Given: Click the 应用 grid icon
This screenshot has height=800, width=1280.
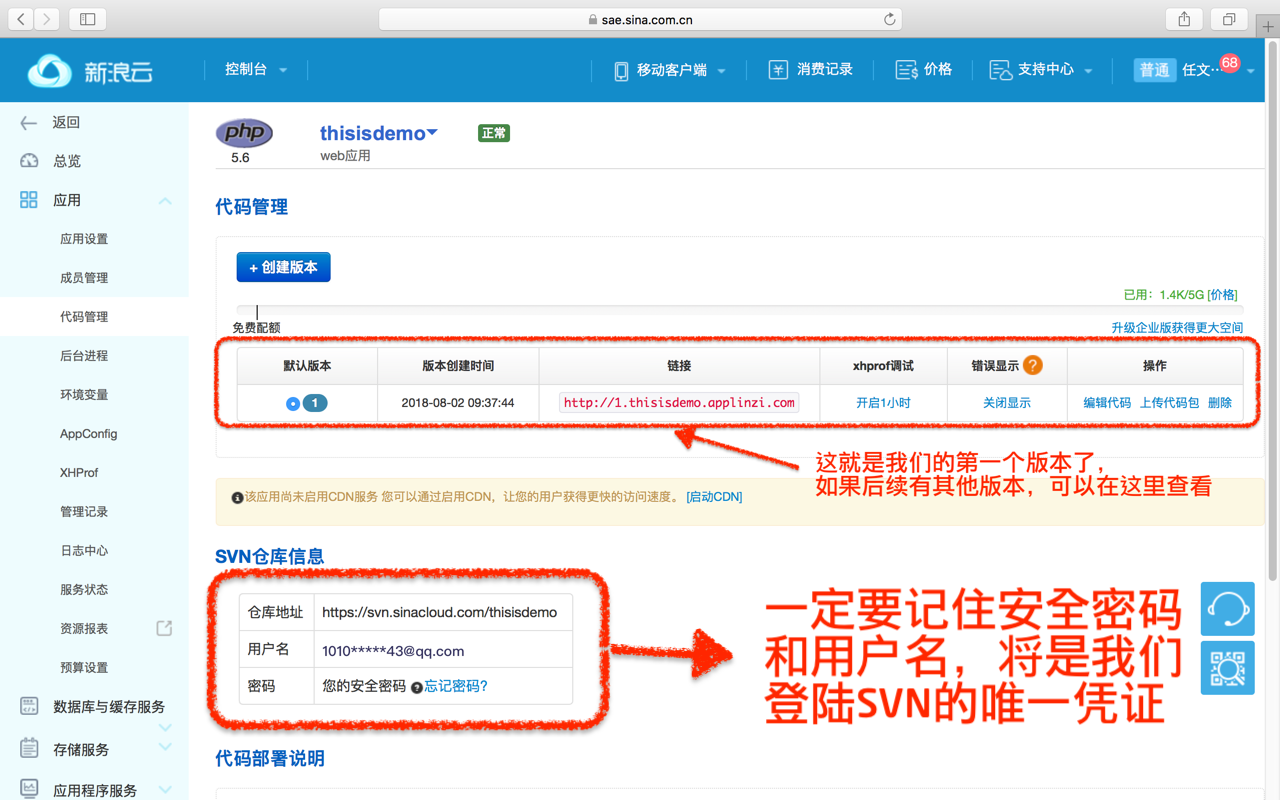Looking at the screenshot, I should coord(29,200).
